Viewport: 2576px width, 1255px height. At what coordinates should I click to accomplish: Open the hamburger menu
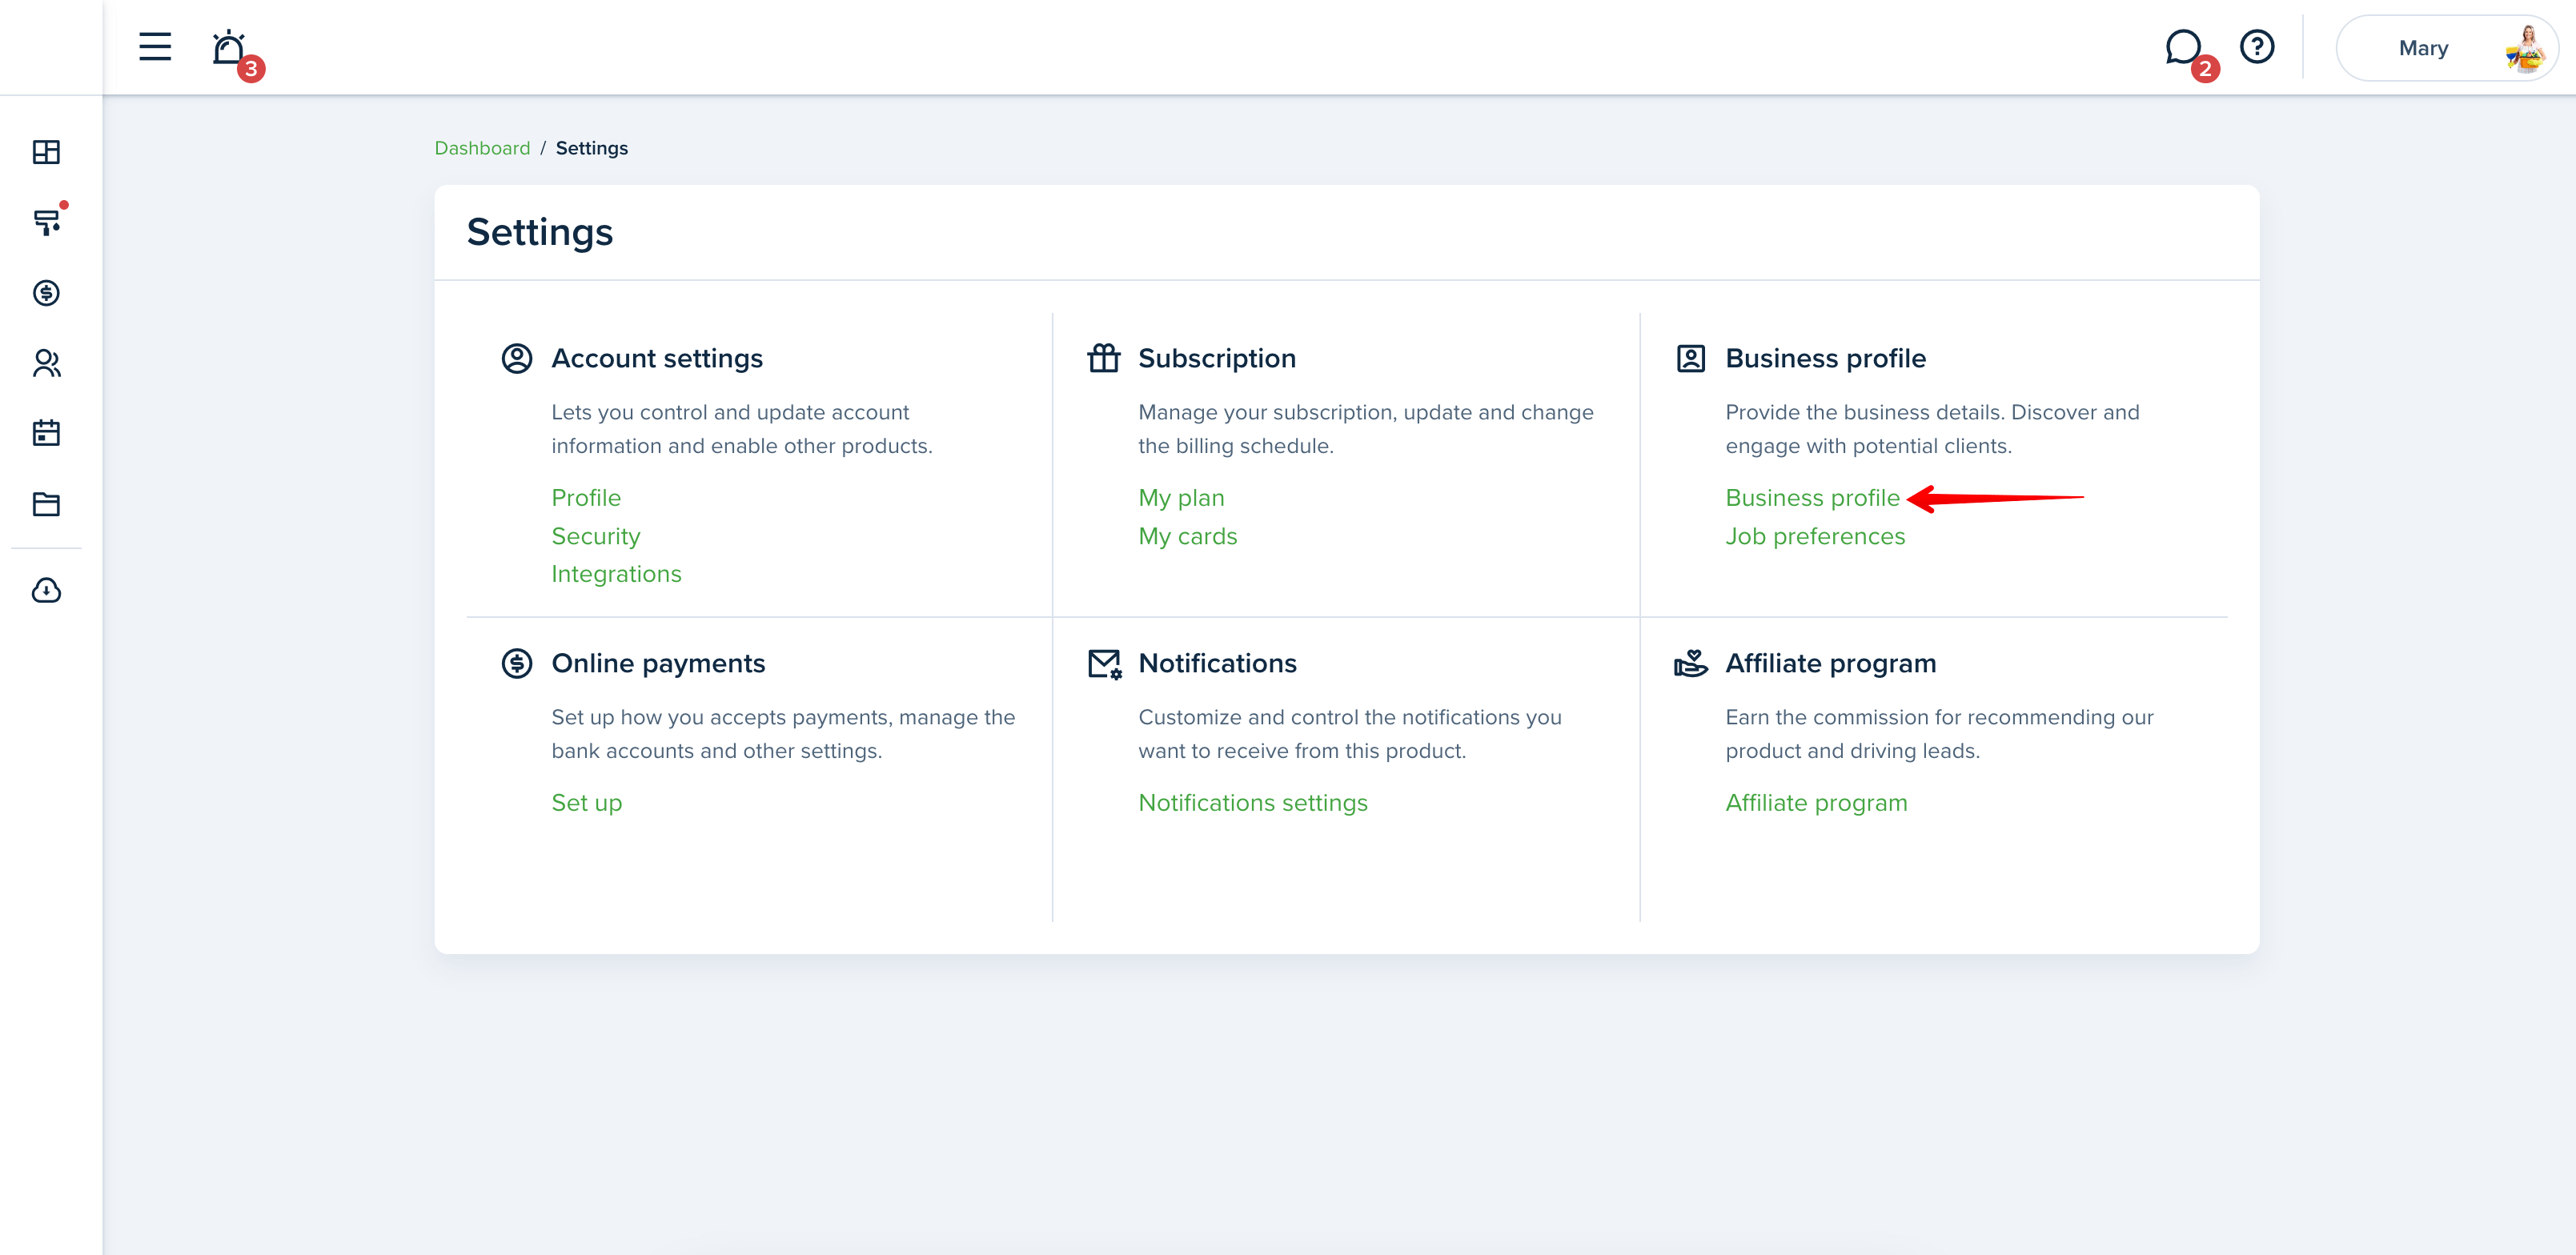(155, 47)
